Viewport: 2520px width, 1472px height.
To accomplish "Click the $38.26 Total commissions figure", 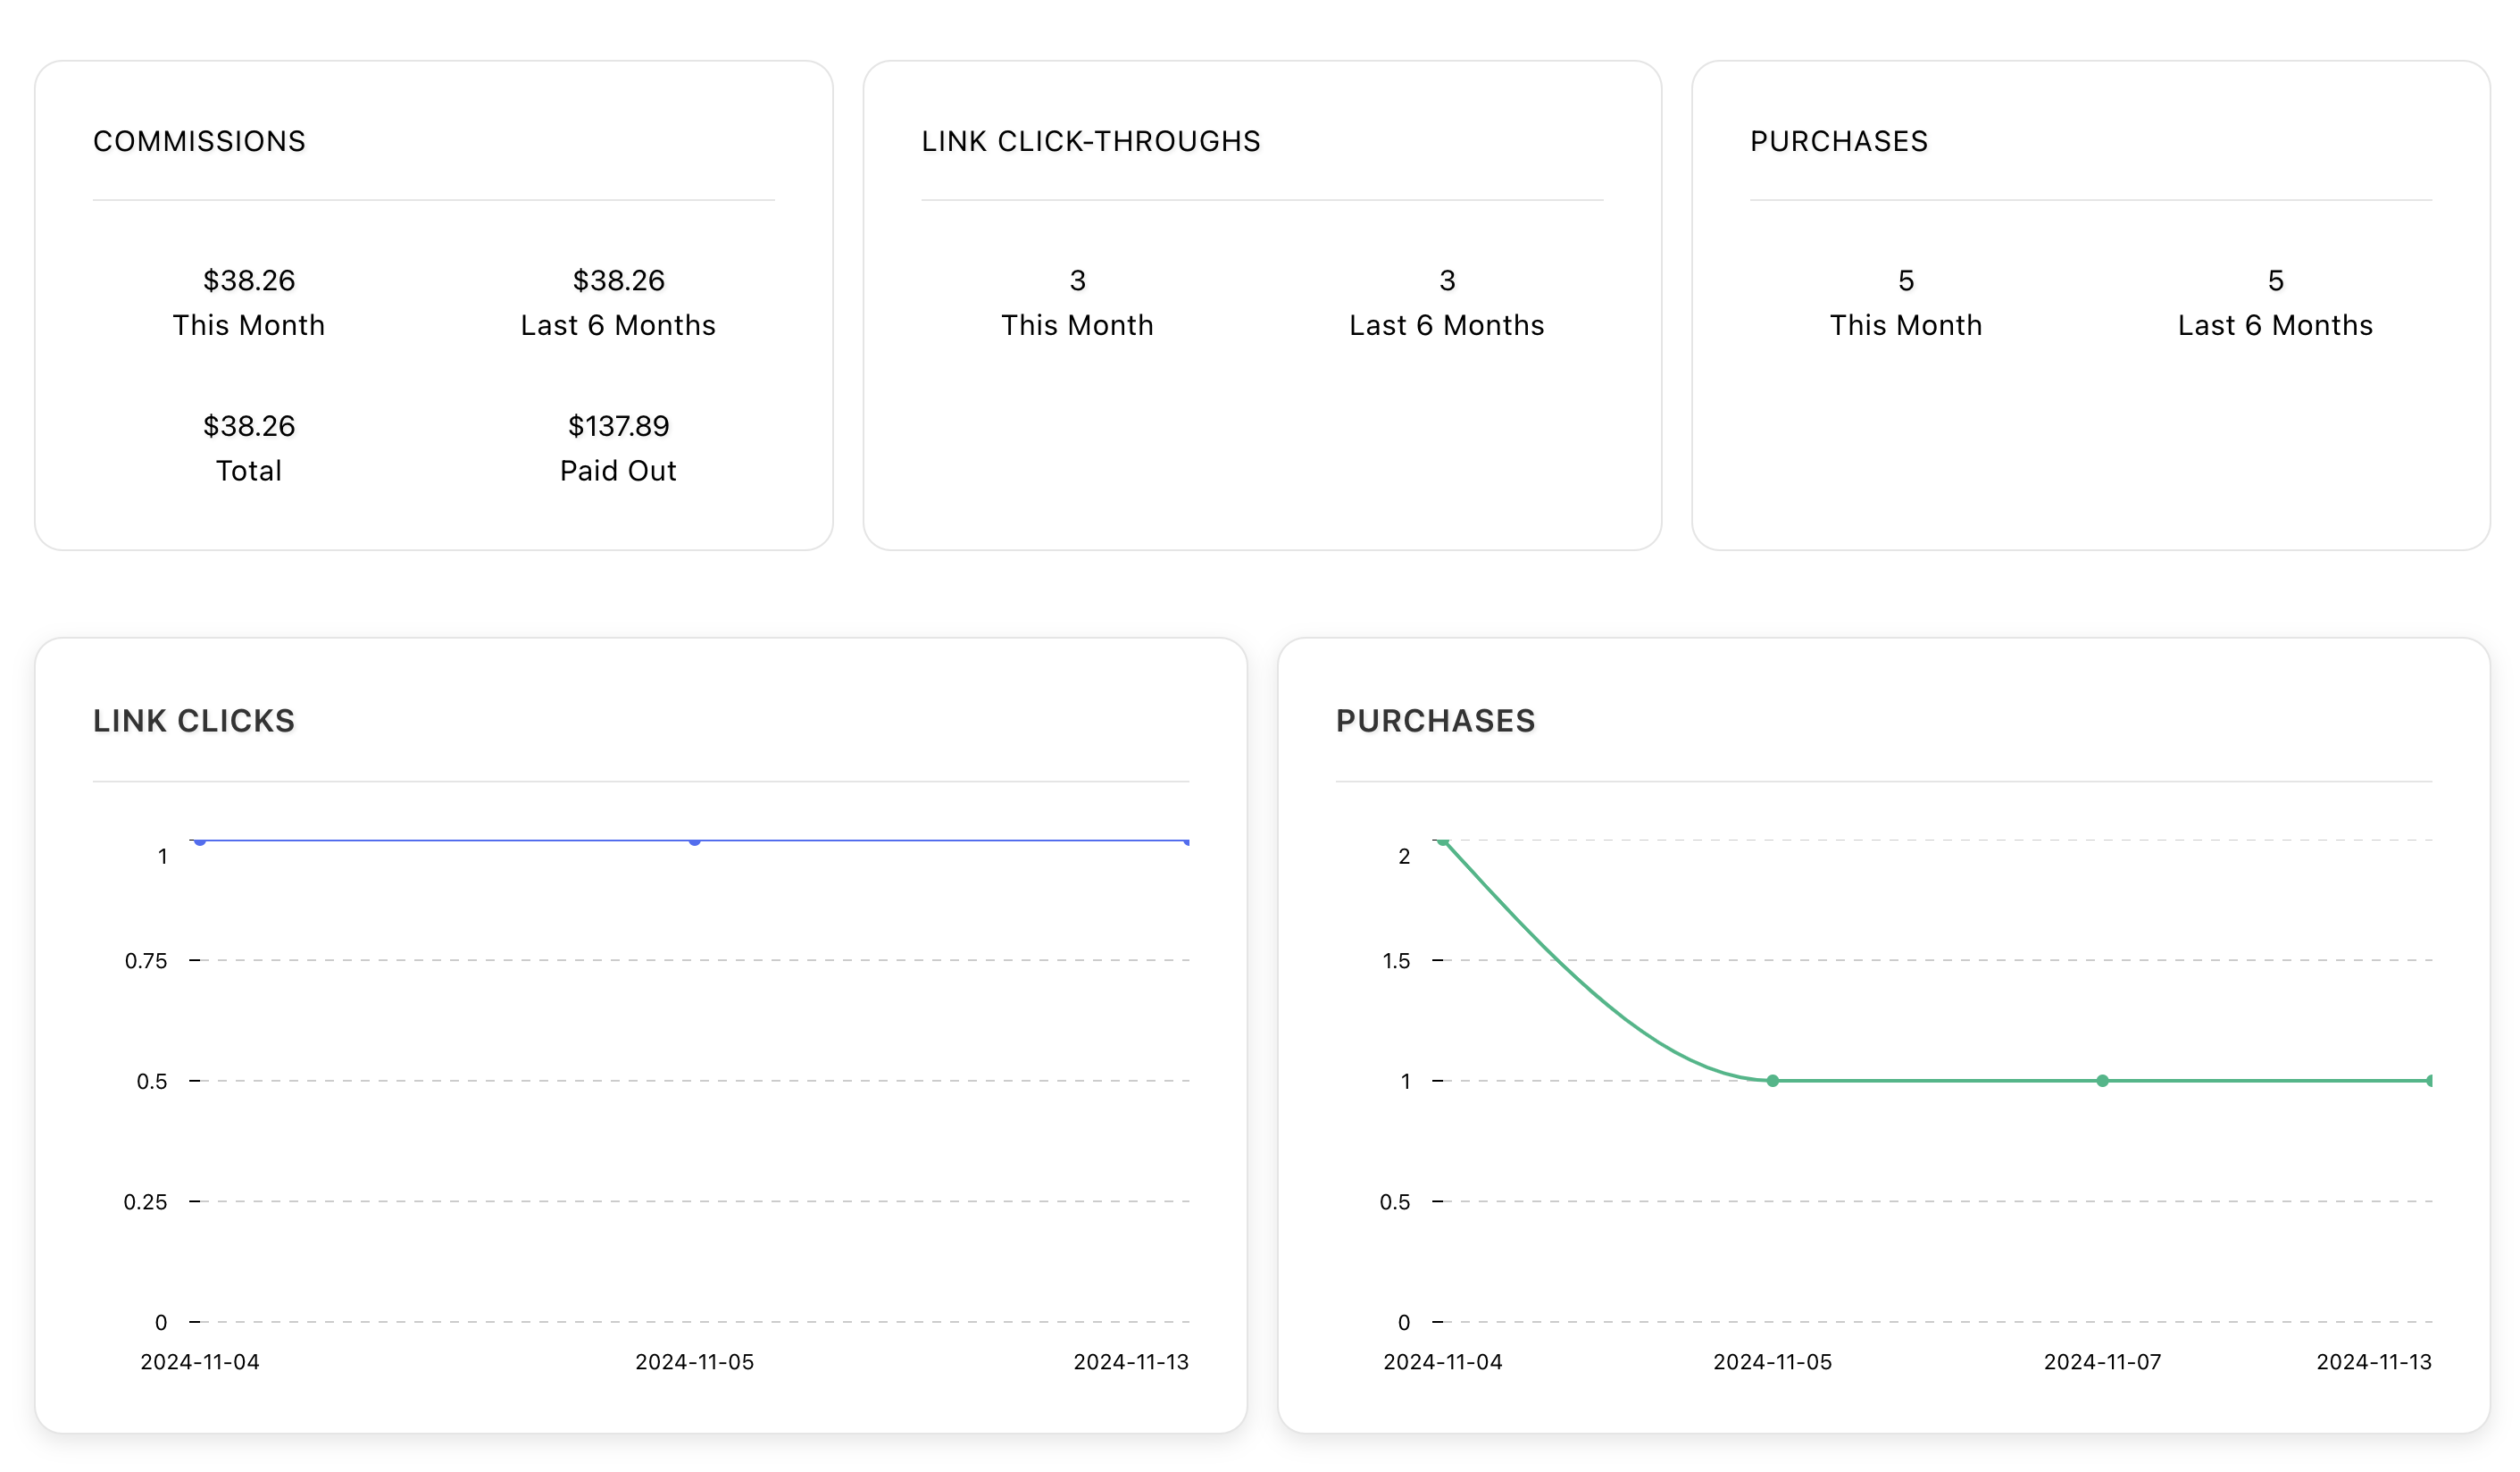I will coord(249,426).
